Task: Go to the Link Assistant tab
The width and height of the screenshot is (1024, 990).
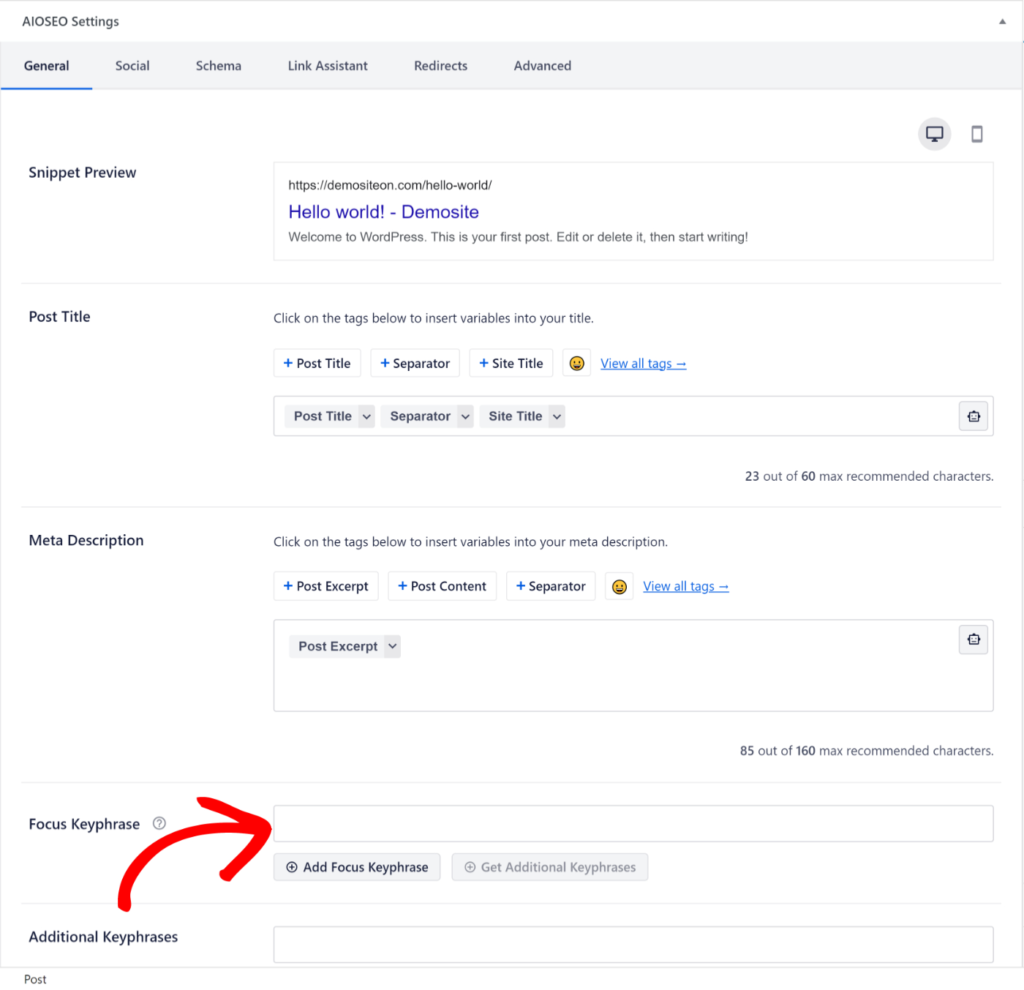Action: coord(327,66)
